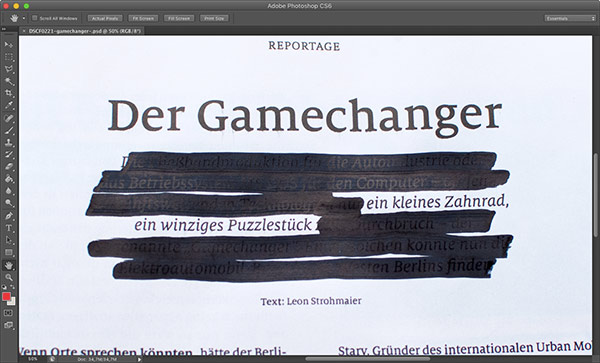Select the Path Selection tool
Image resolution: width=600 pixels, height=363 pixels.
click(8, 240)
